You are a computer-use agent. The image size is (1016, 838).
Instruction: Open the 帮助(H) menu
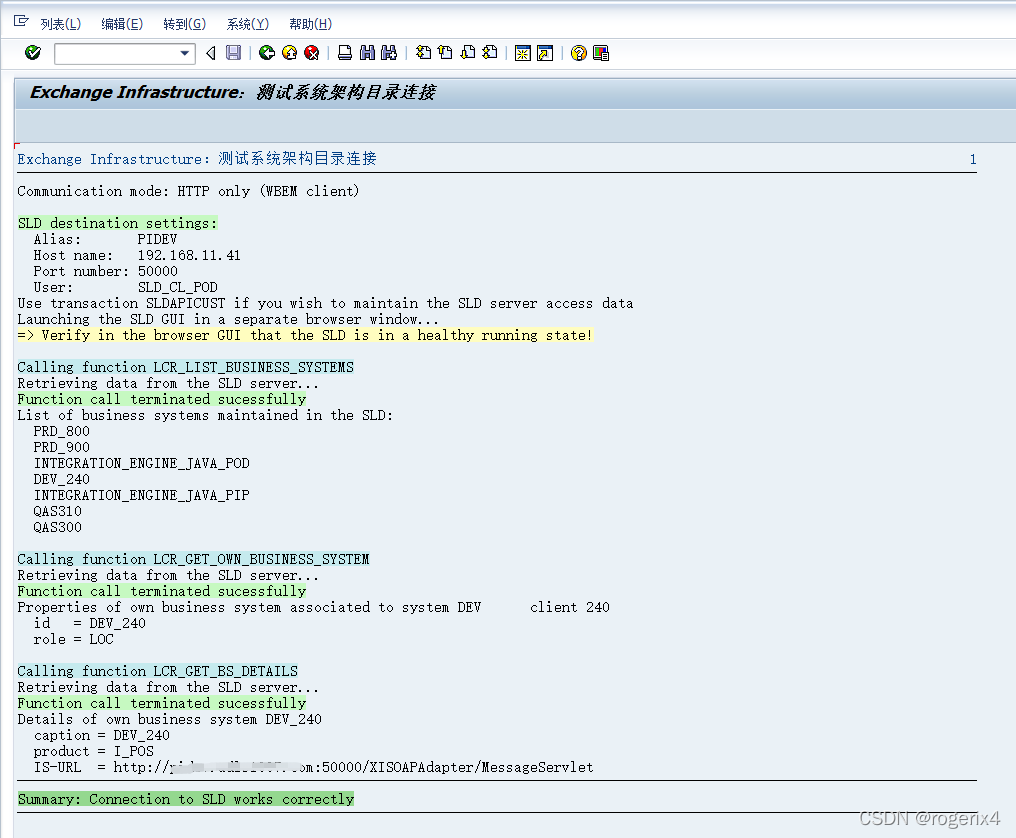tap(310, 24)
